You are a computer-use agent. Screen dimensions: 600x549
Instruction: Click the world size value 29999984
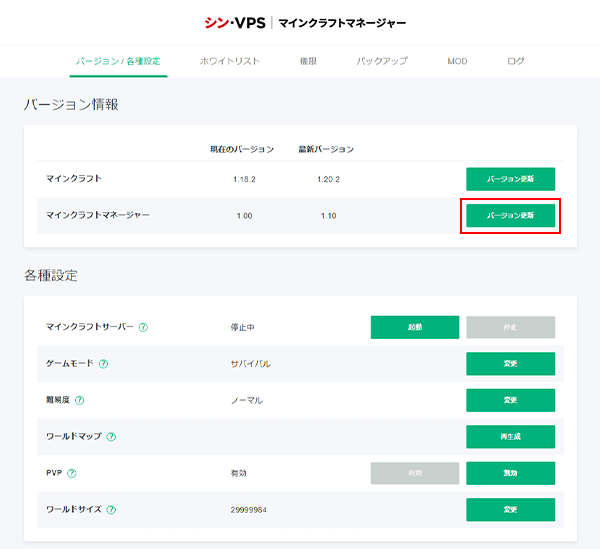248,510
